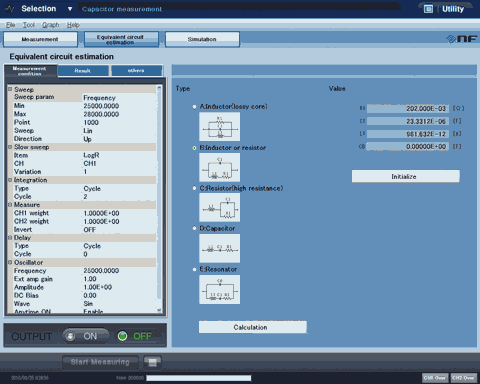Click the Calculation button
The image size is (480, 384).
click(x=253, y=327)
